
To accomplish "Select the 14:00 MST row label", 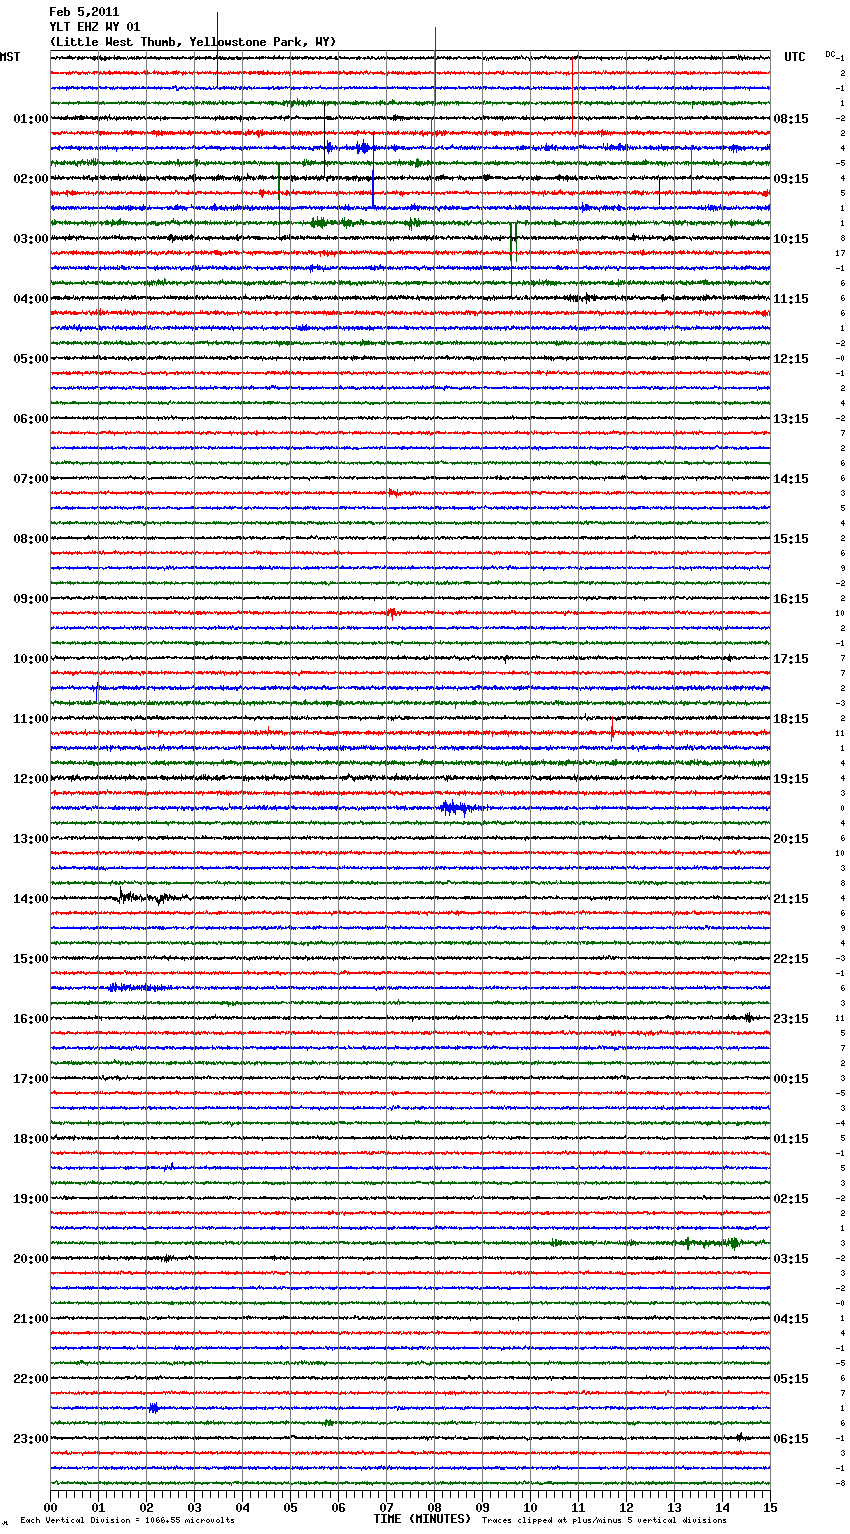I will point(31,899).
